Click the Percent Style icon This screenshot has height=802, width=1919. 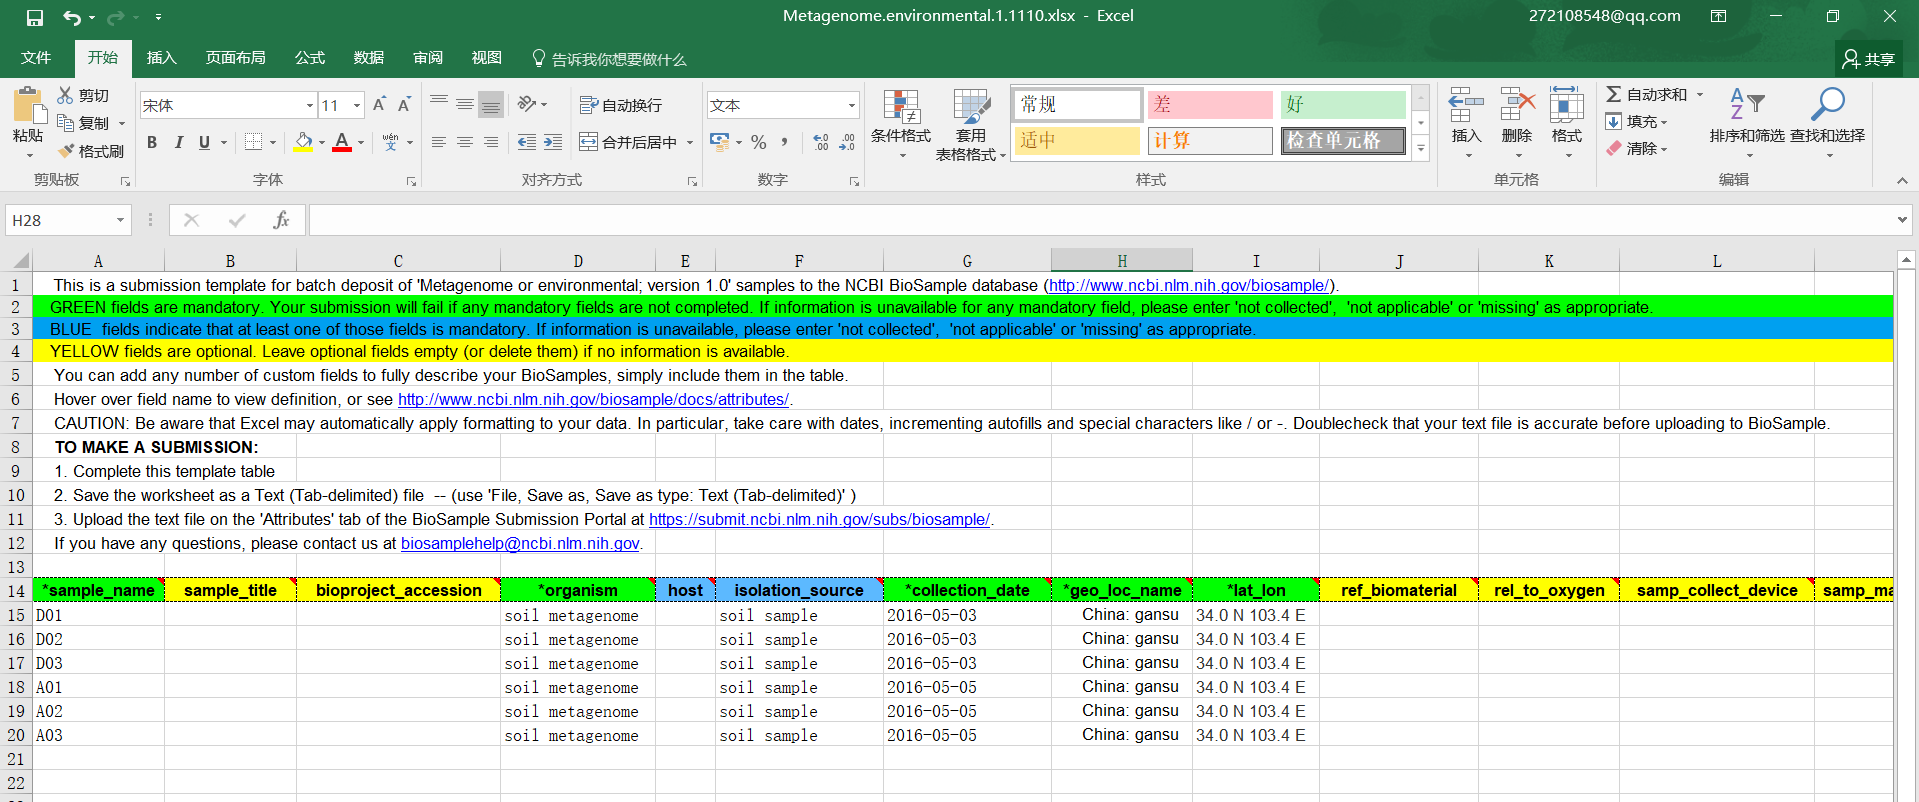[x=758, y=142]
